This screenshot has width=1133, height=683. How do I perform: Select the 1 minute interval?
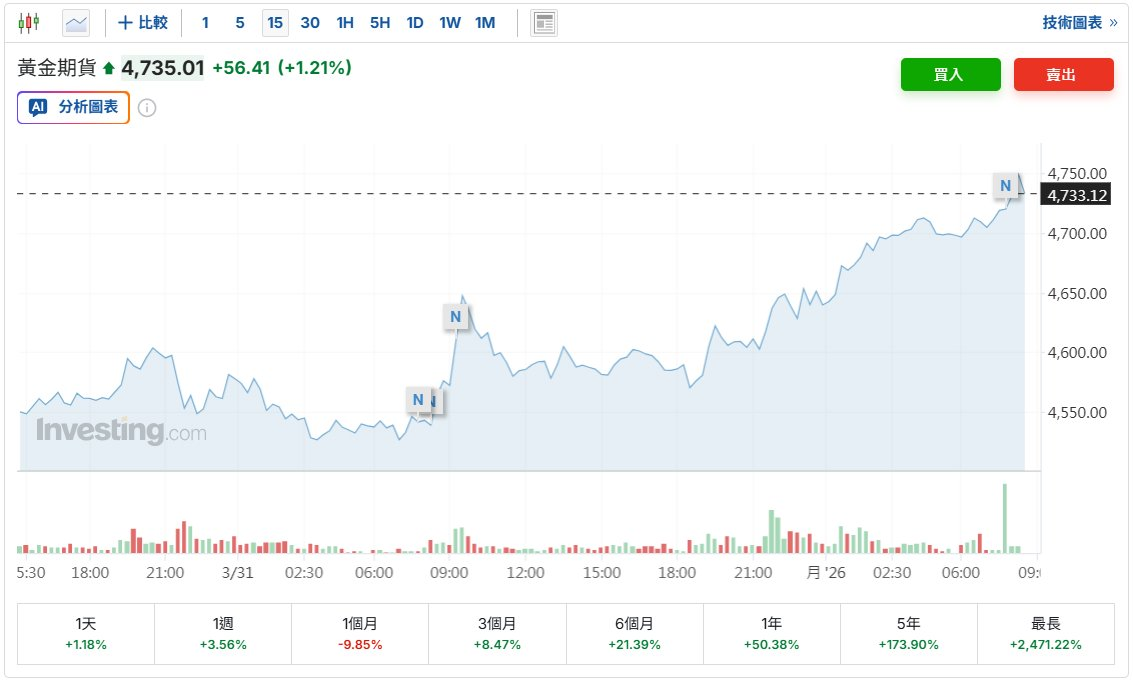click(x=206, y=22)
